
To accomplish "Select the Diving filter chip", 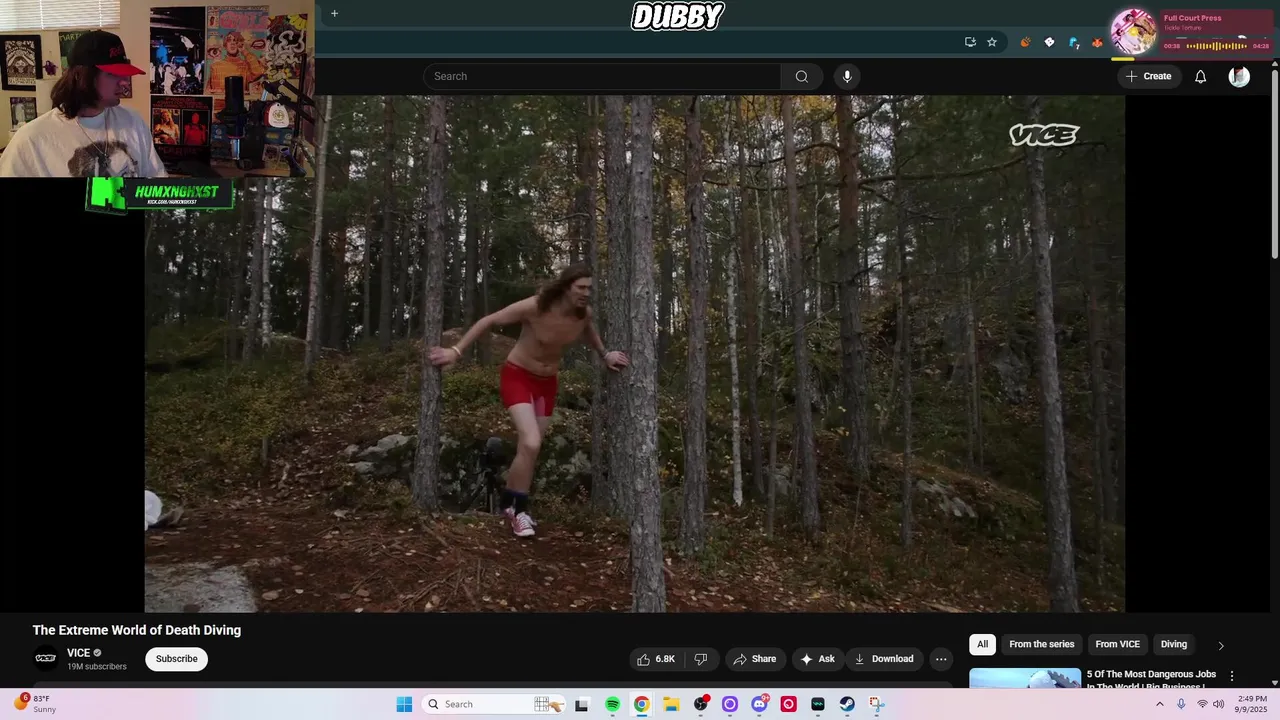I will pos(1174,644).
